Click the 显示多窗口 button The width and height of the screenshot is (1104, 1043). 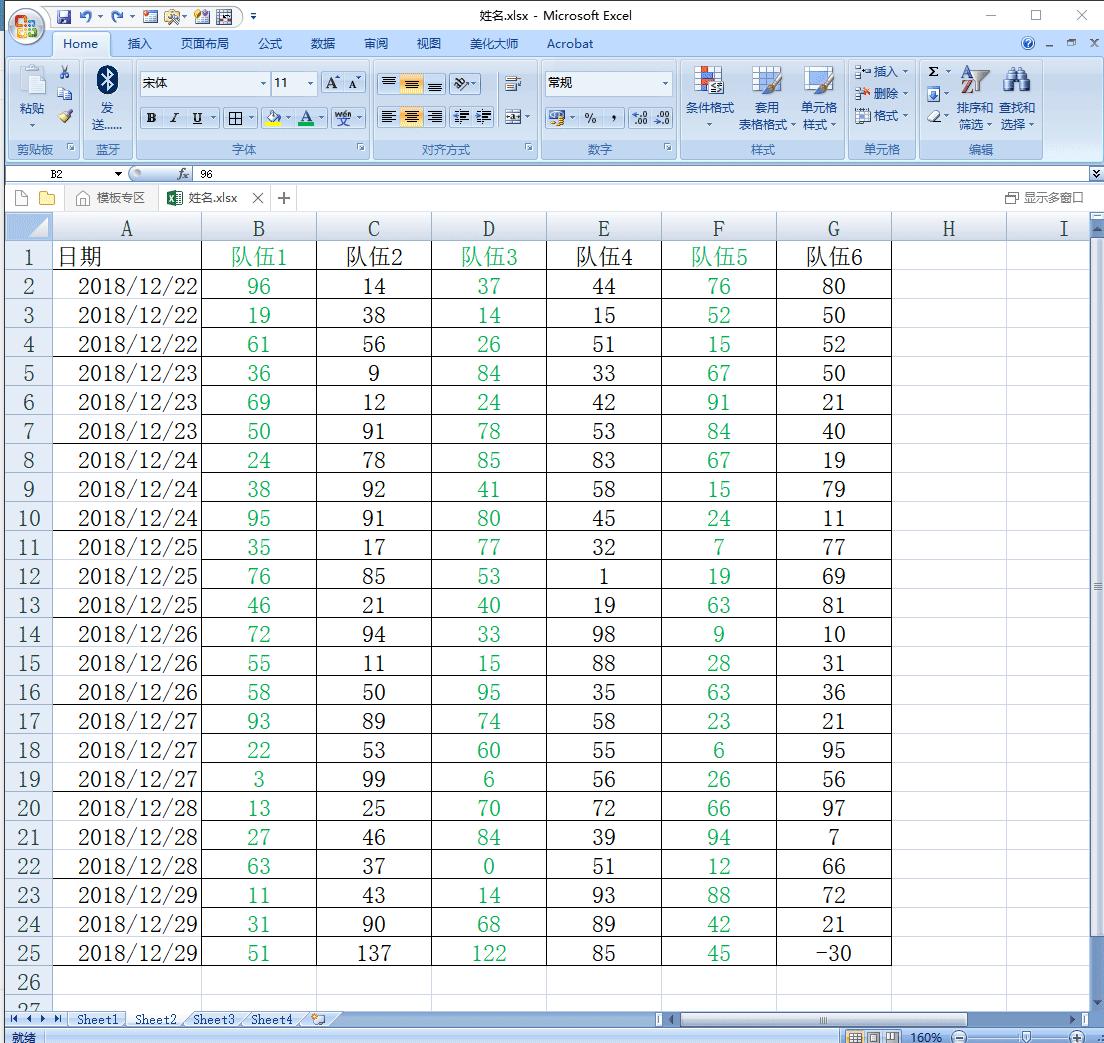coord(1045,198)
